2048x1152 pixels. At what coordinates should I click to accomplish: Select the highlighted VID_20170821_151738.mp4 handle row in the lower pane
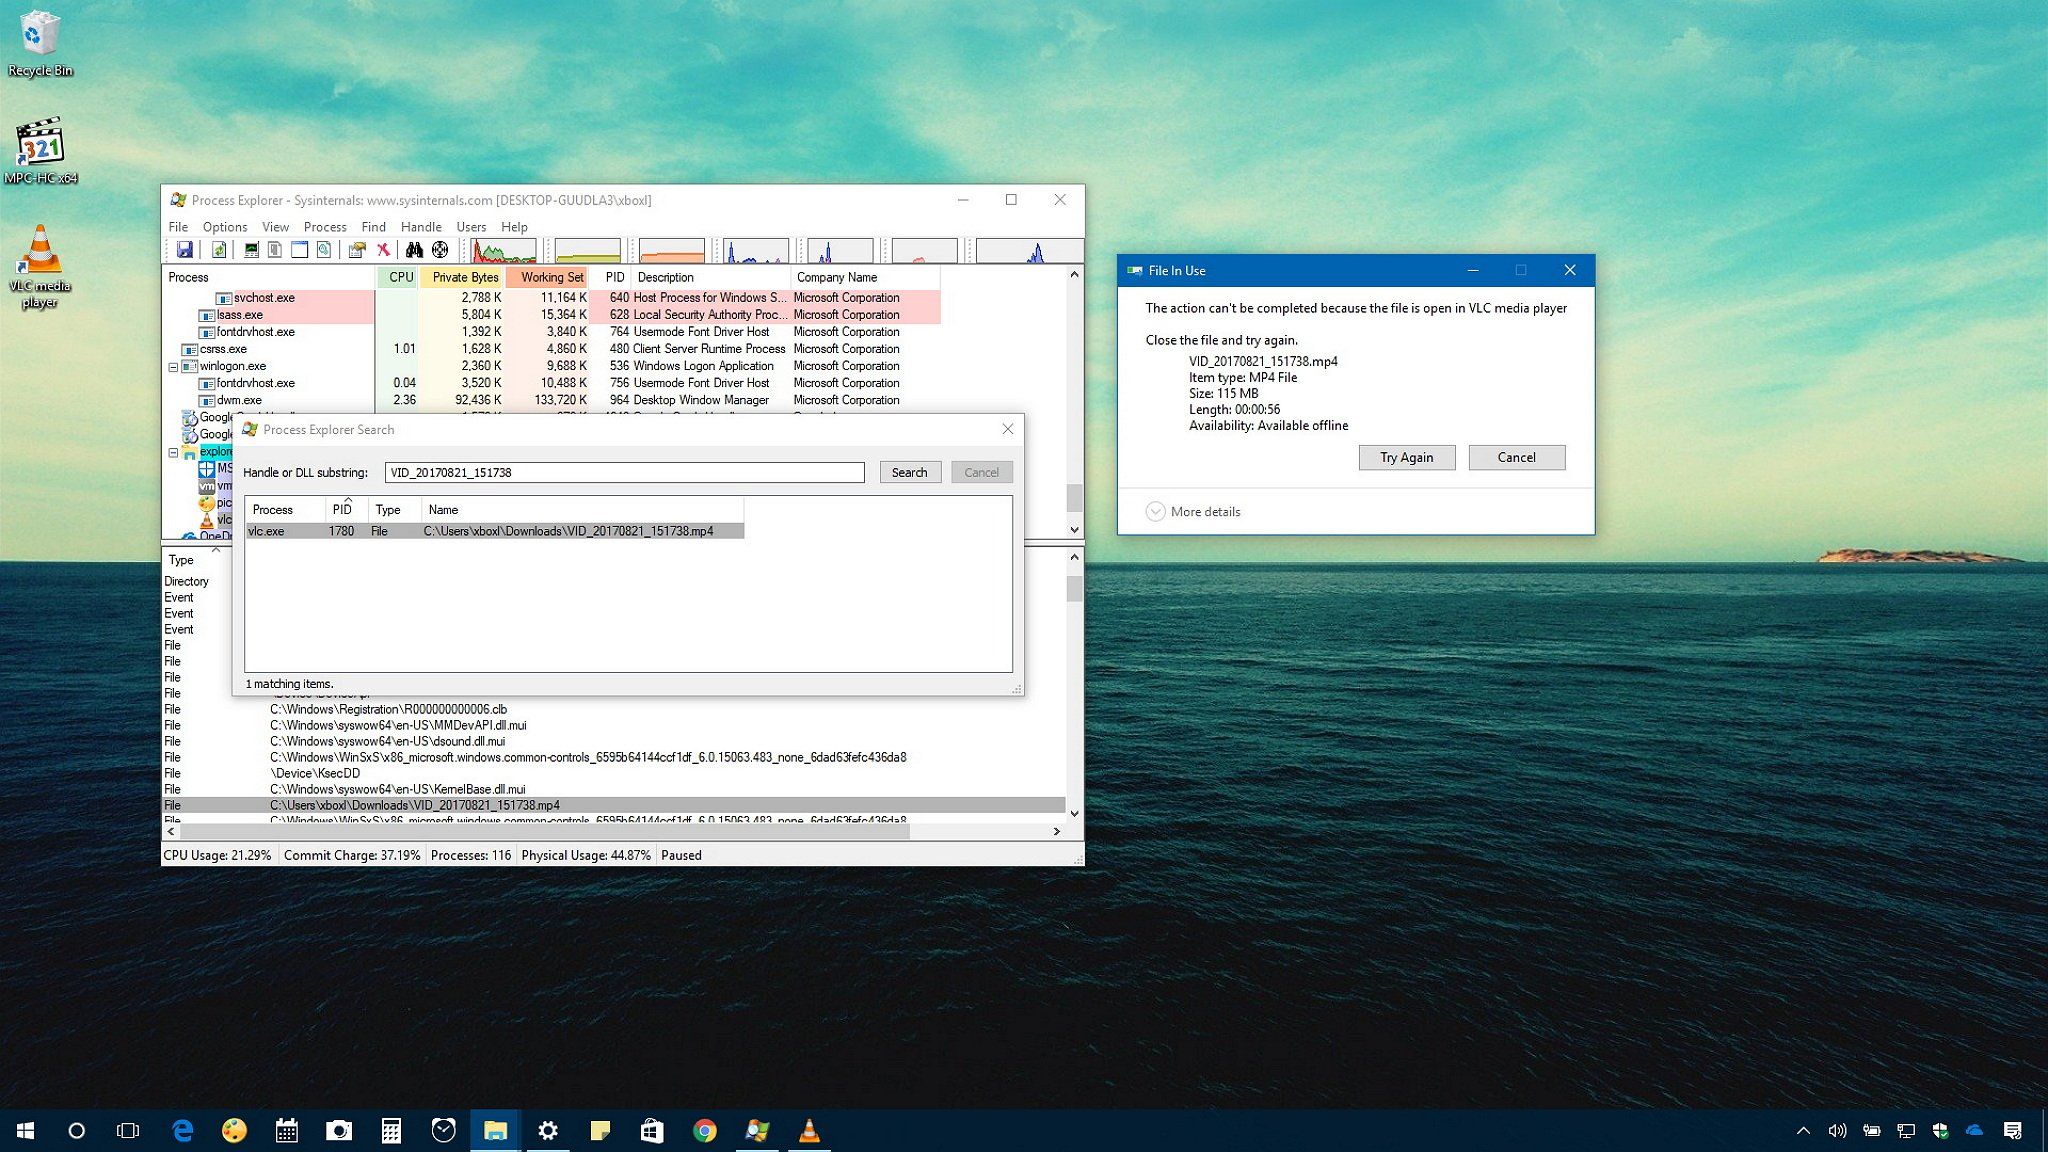coord(614,805)
